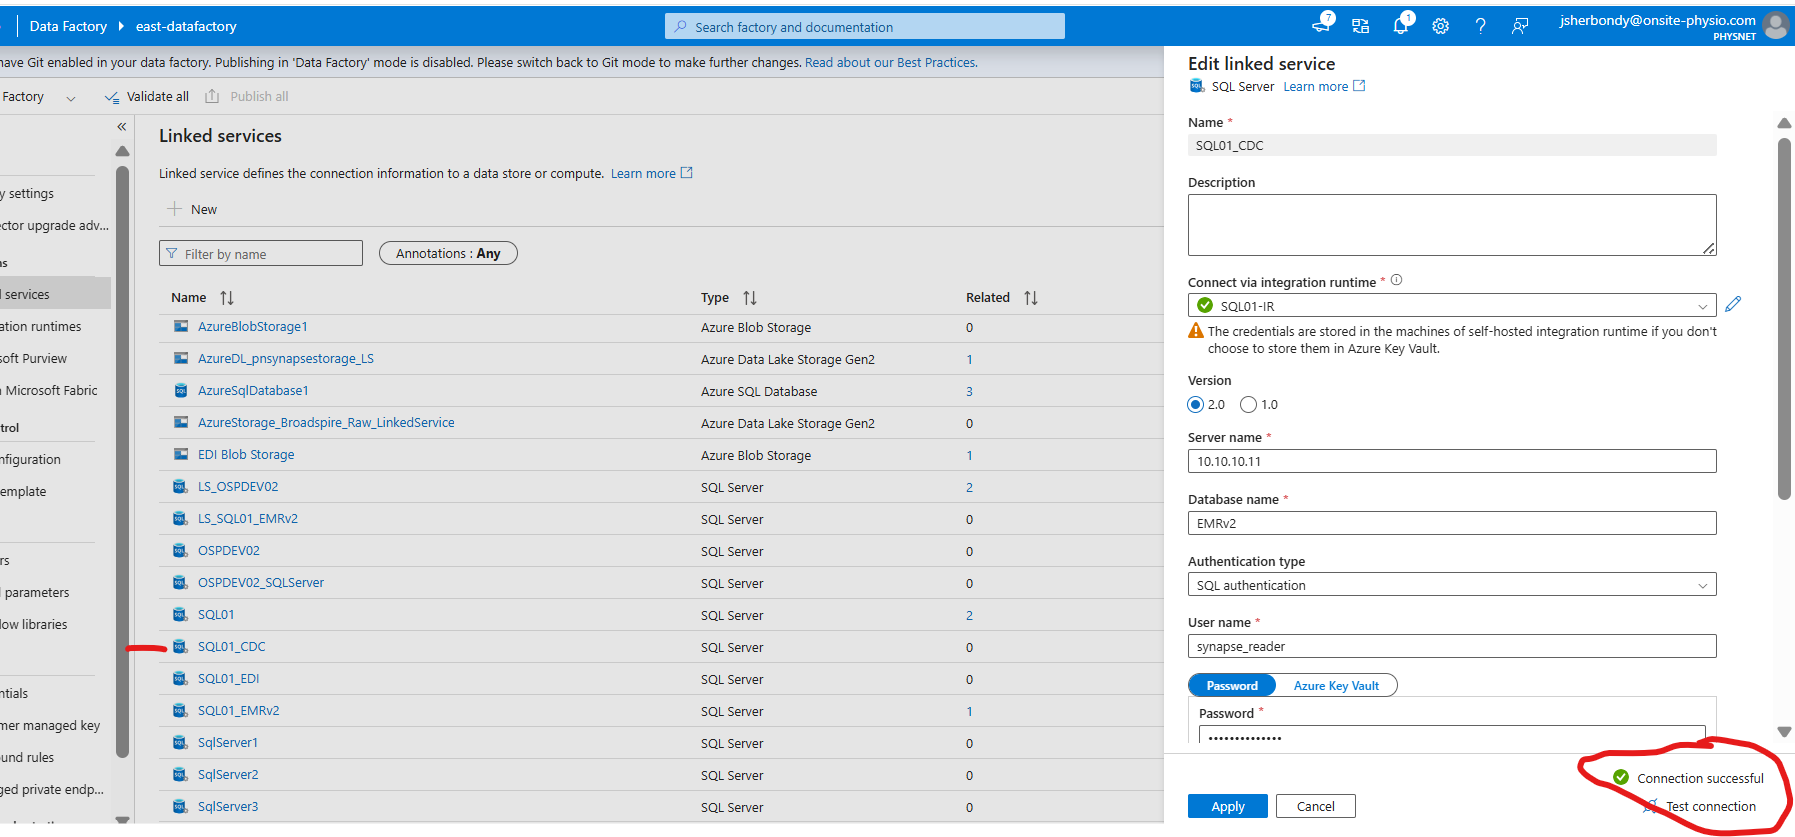
Task: Collapse the left navigation with double chevron
Action: tap(122, 127)
